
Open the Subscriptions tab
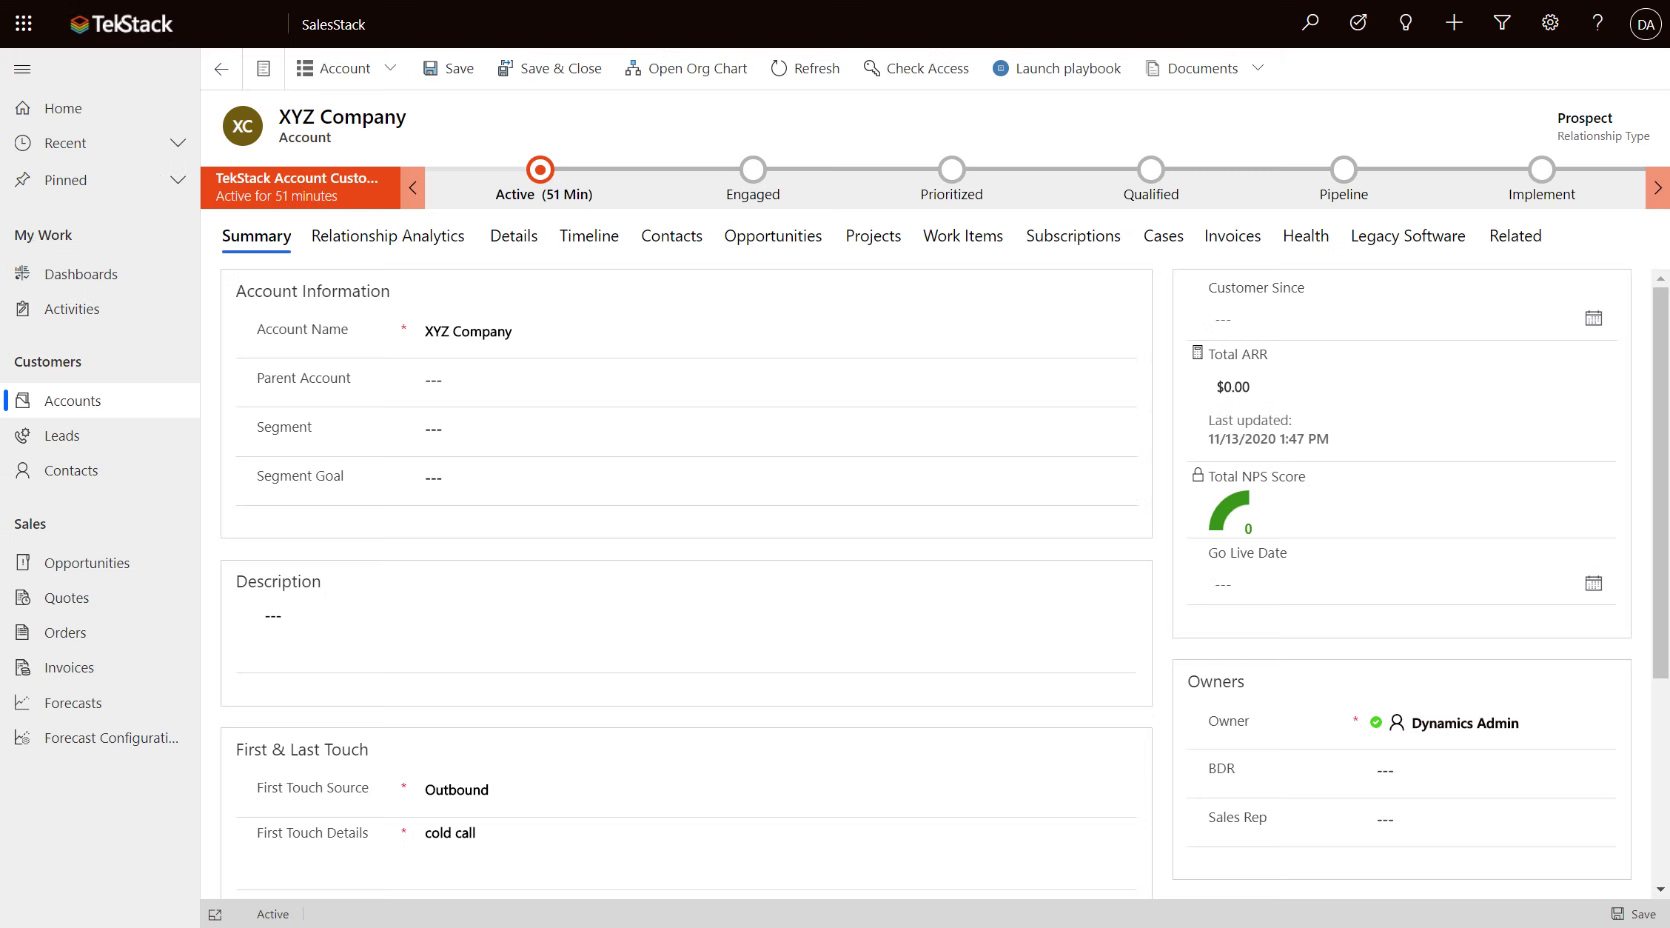[1073, 236]
